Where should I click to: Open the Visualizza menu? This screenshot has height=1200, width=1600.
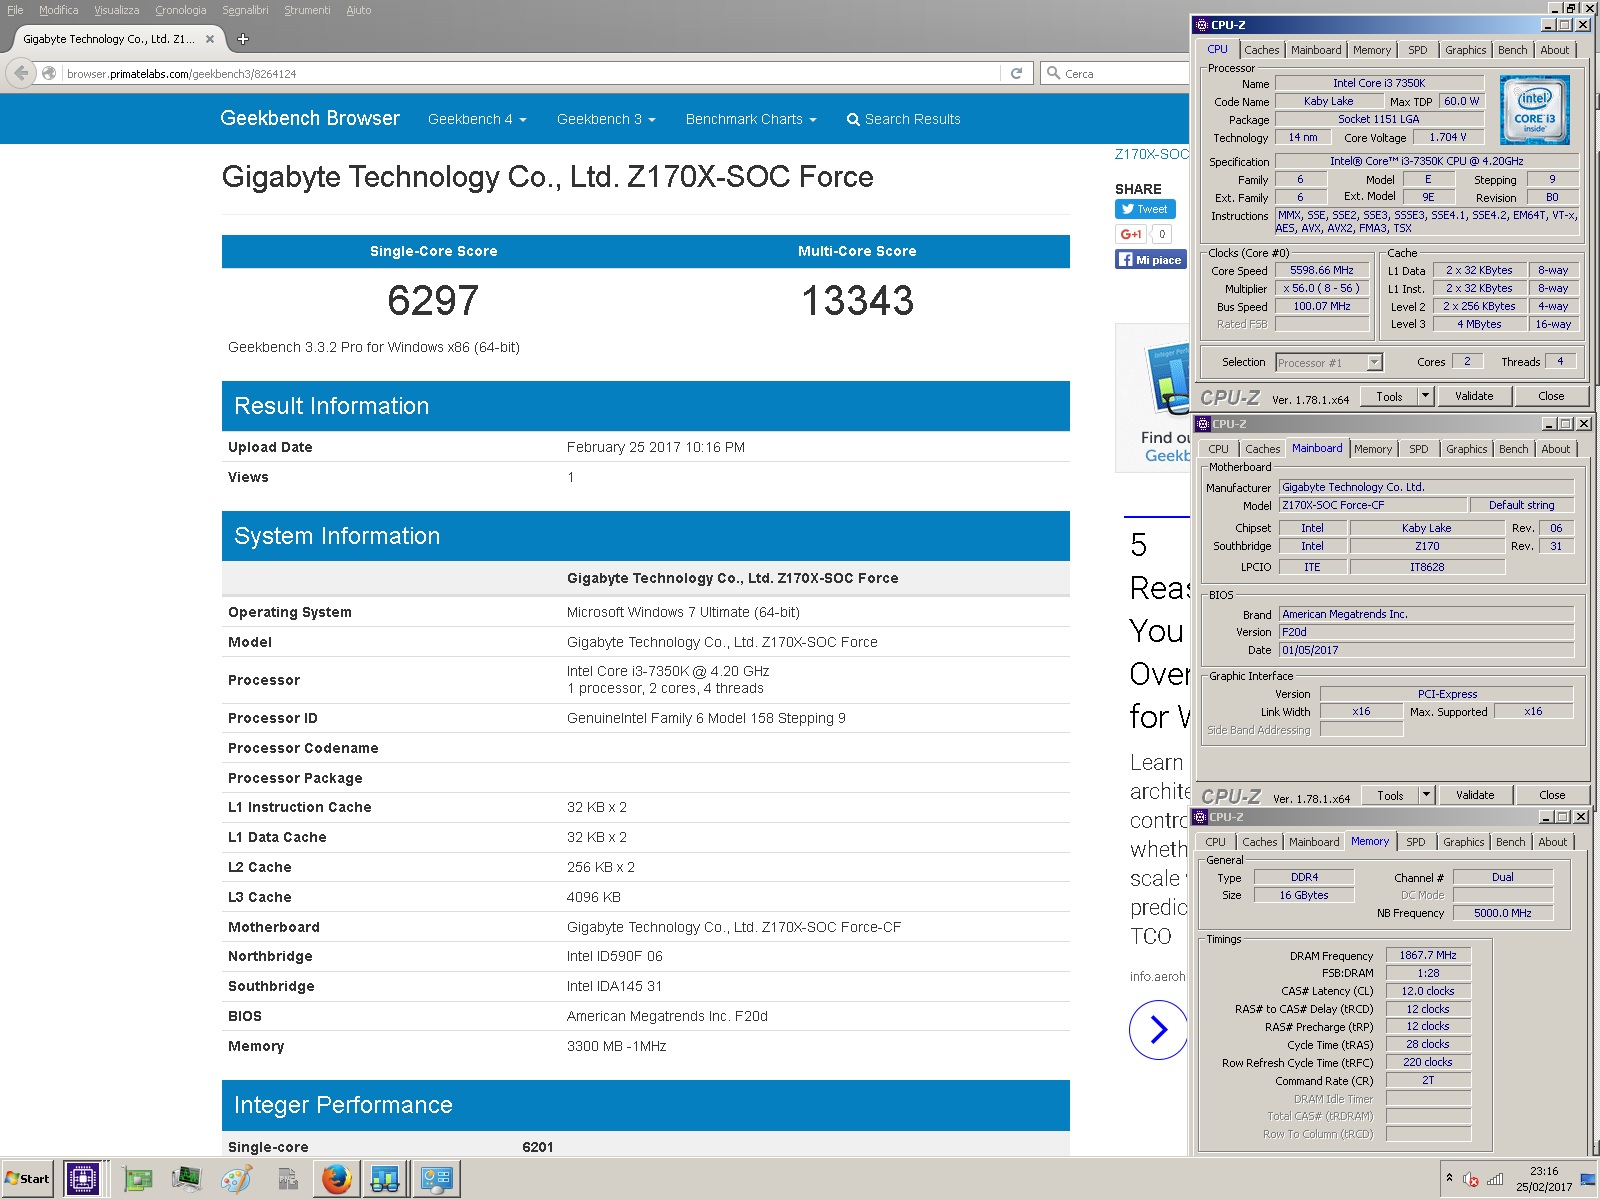pyautogui.click(x=116, y=10)
